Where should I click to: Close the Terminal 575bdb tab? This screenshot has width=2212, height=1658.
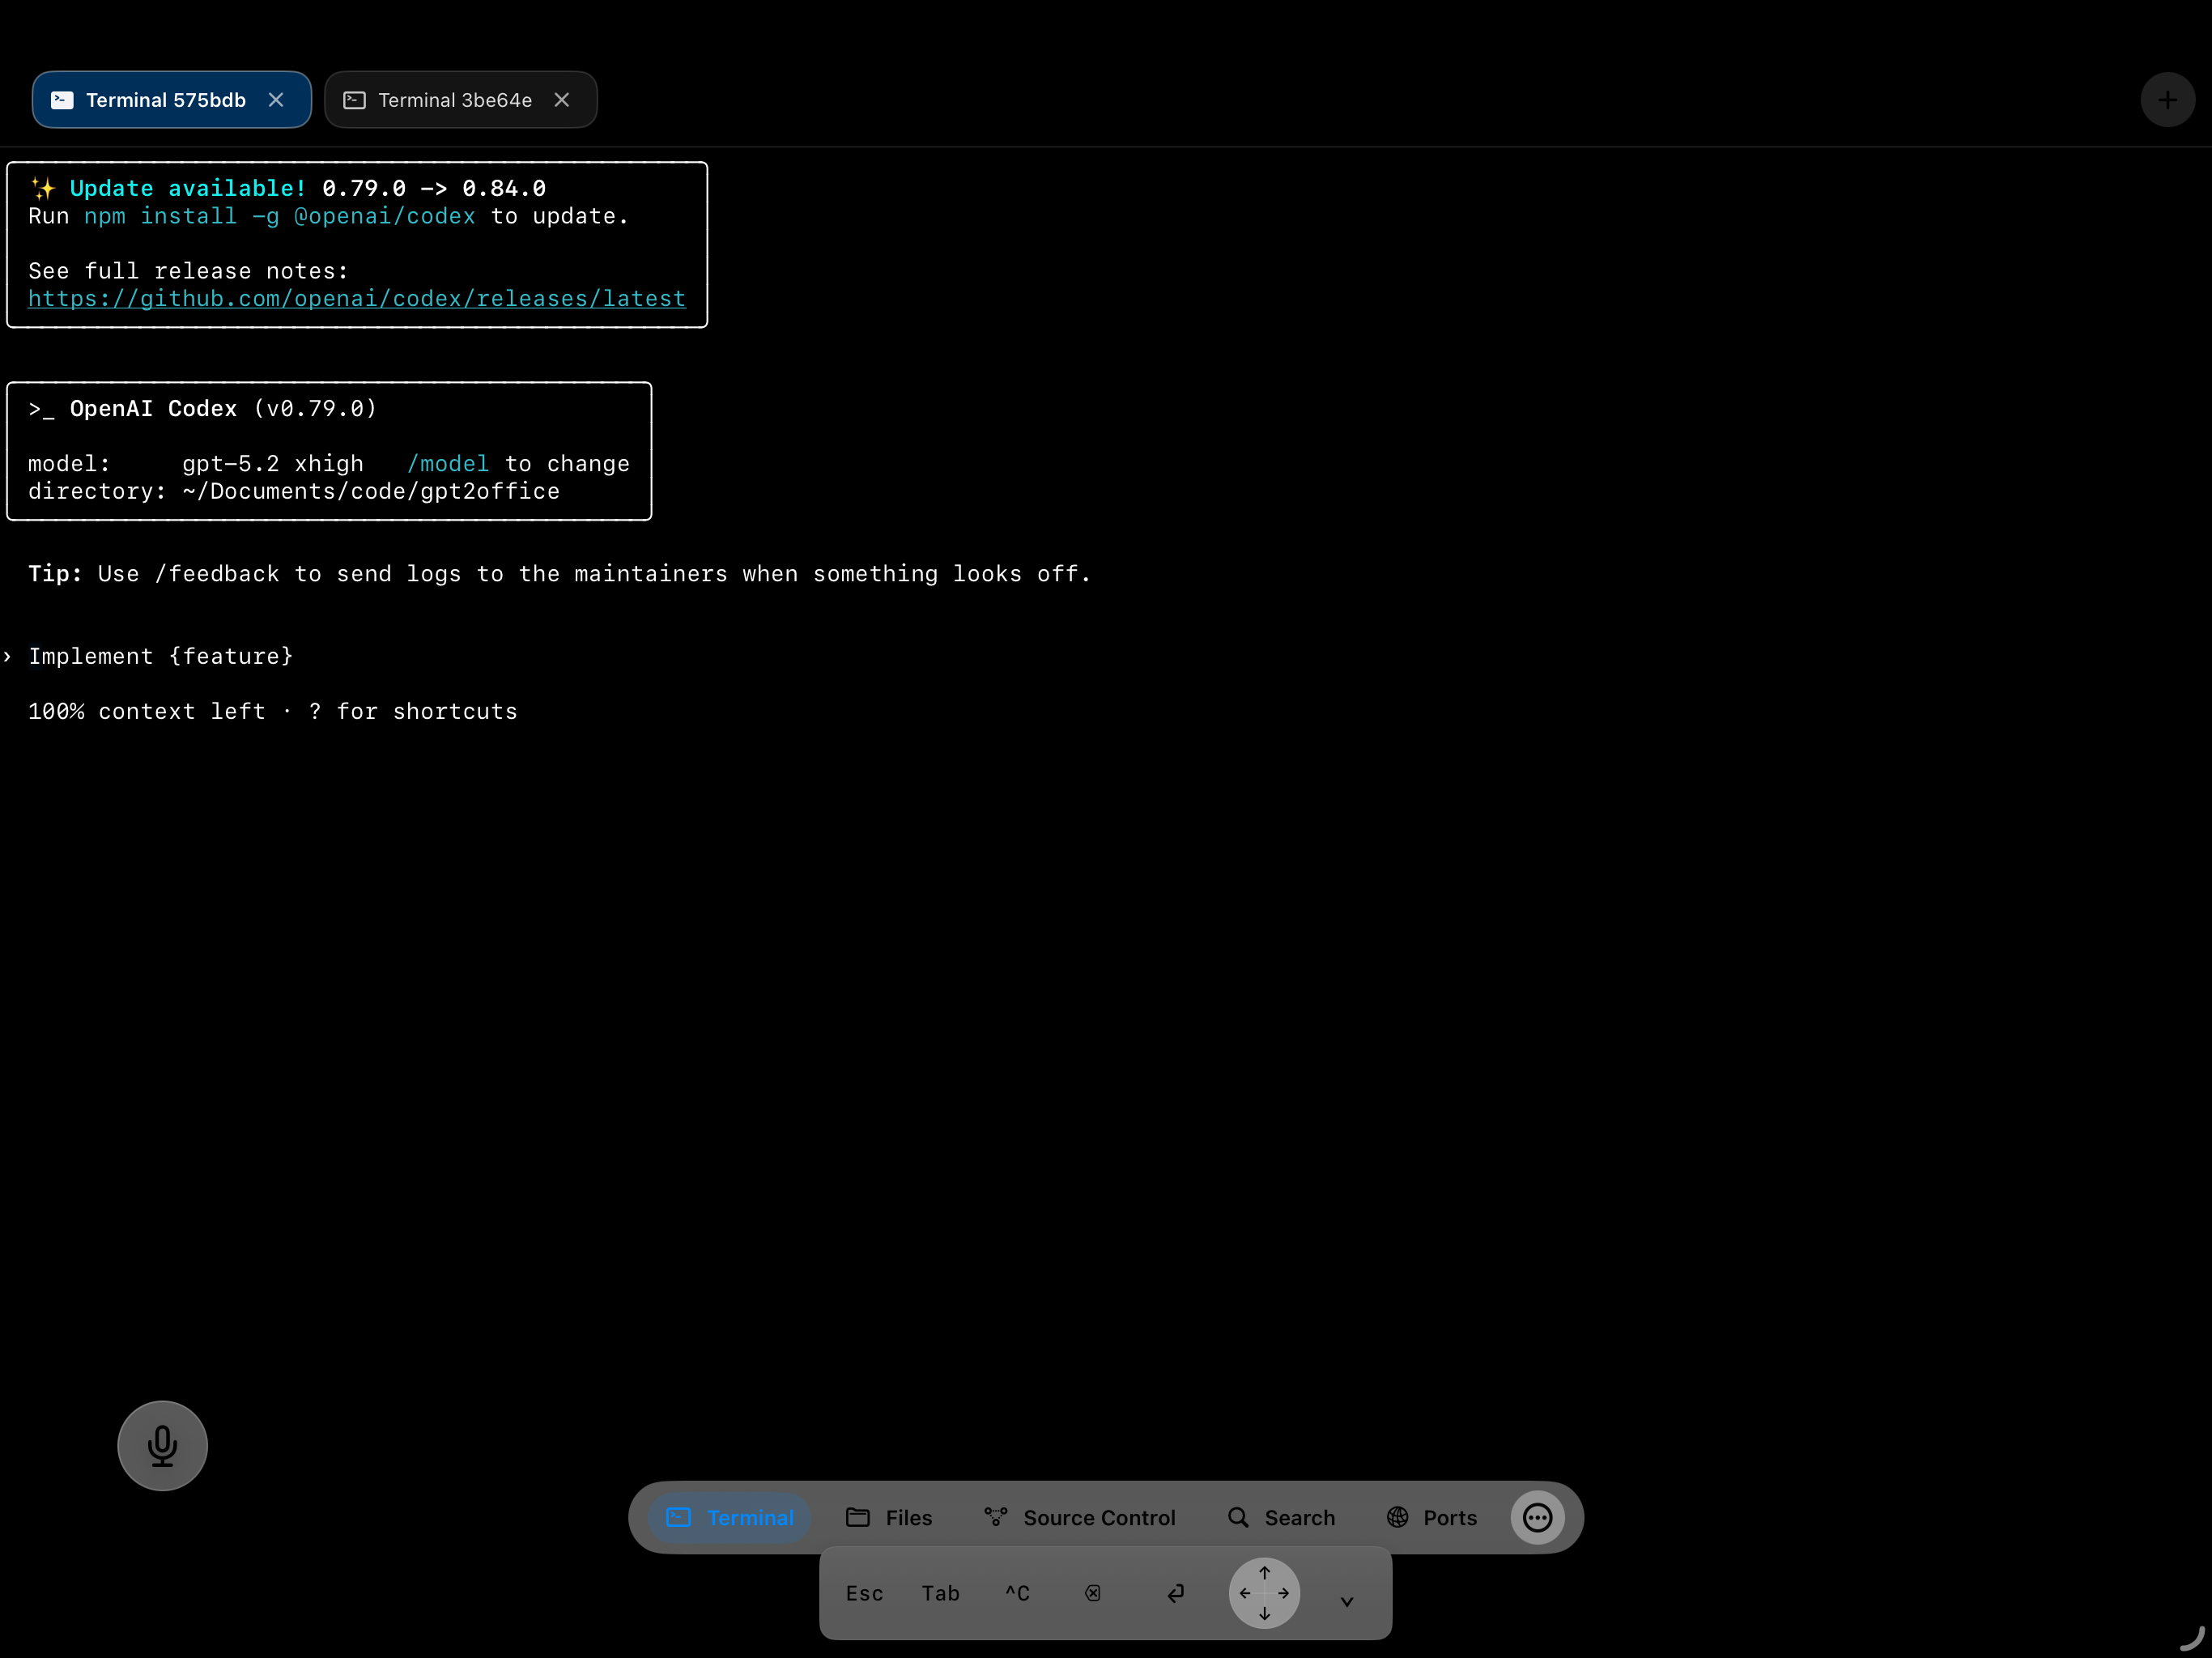click(276, 100)
